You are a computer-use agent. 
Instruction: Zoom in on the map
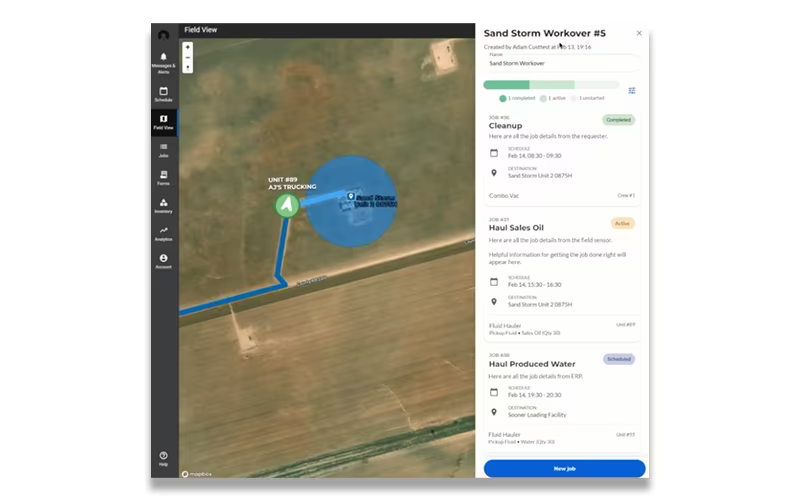tap(188, 47)
